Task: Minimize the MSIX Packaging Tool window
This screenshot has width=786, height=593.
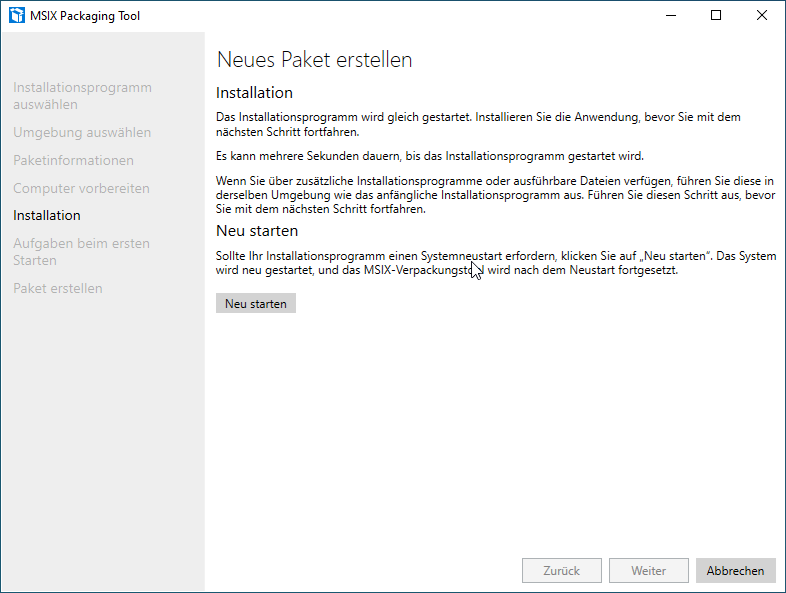Action: 671,16
